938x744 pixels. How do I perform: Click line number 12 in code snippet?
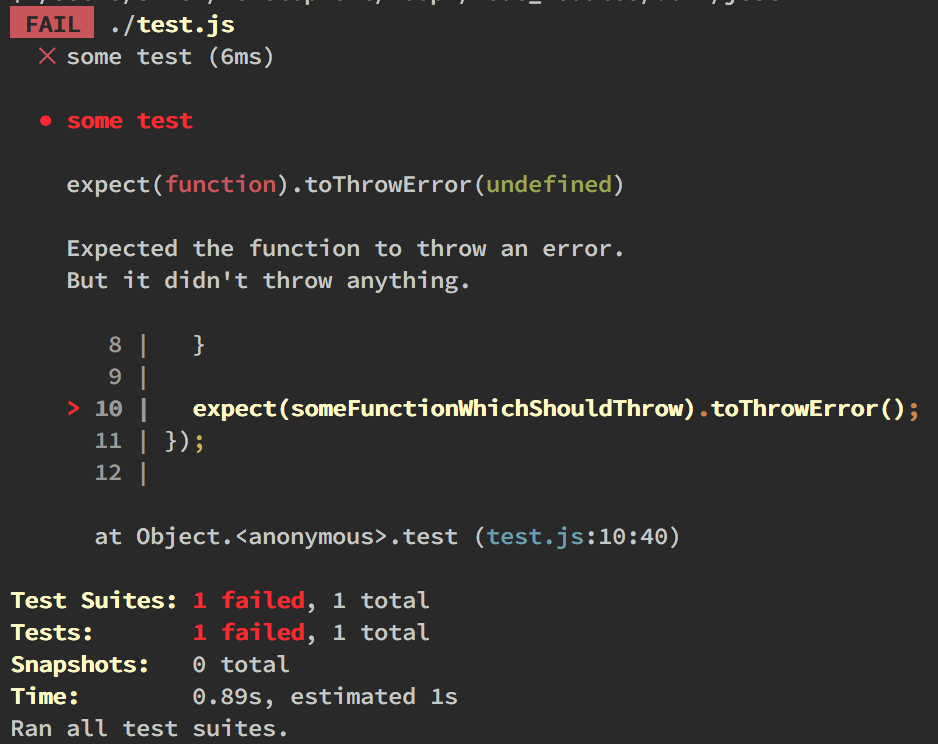click(x=108, y=473)
